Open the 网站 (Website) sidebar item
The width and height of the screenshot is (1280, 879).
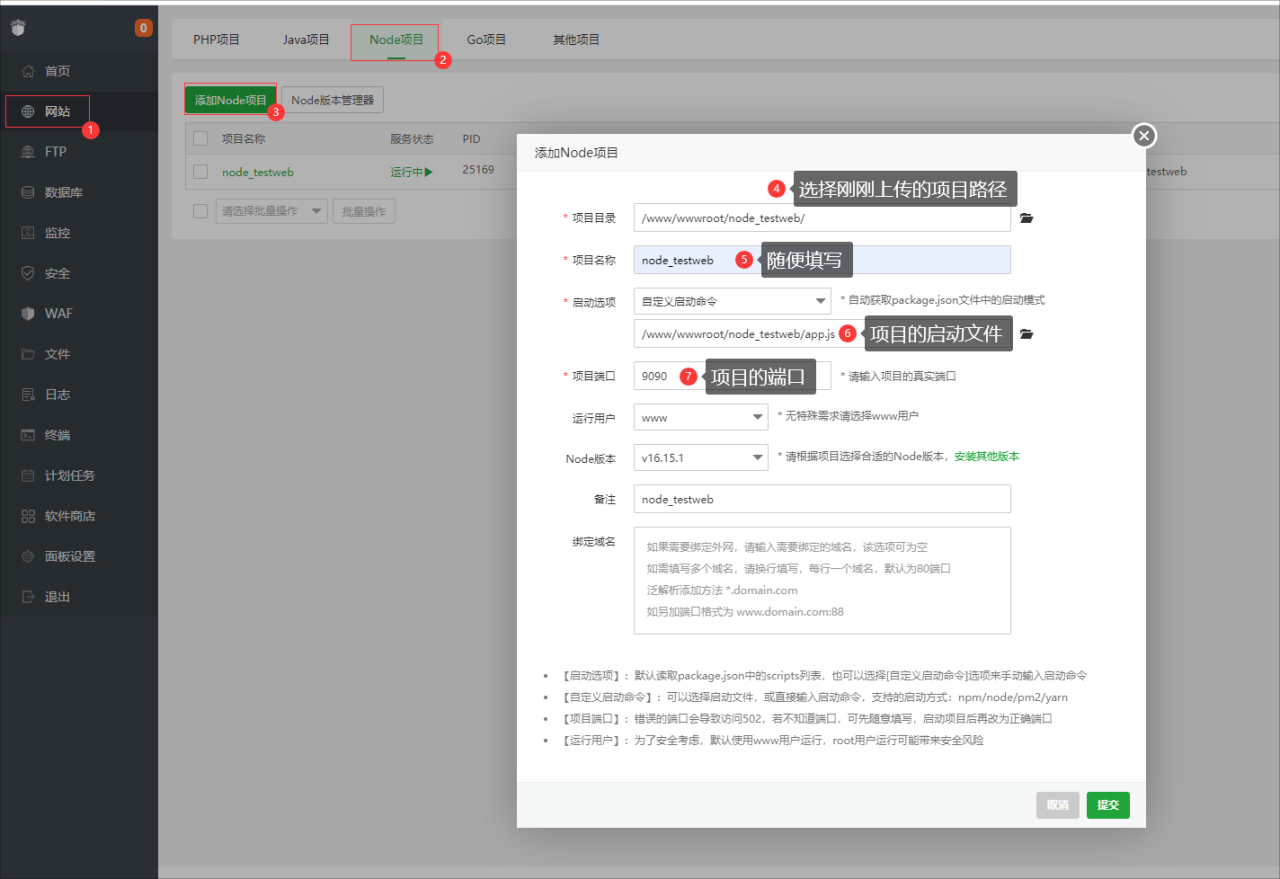(x=57, y=111)
